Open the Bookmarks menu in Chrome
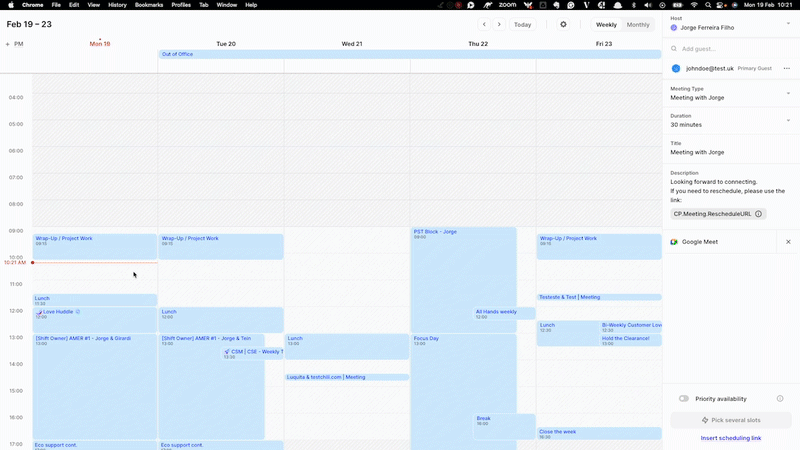800x450 pixels. (x=149, y=5)
